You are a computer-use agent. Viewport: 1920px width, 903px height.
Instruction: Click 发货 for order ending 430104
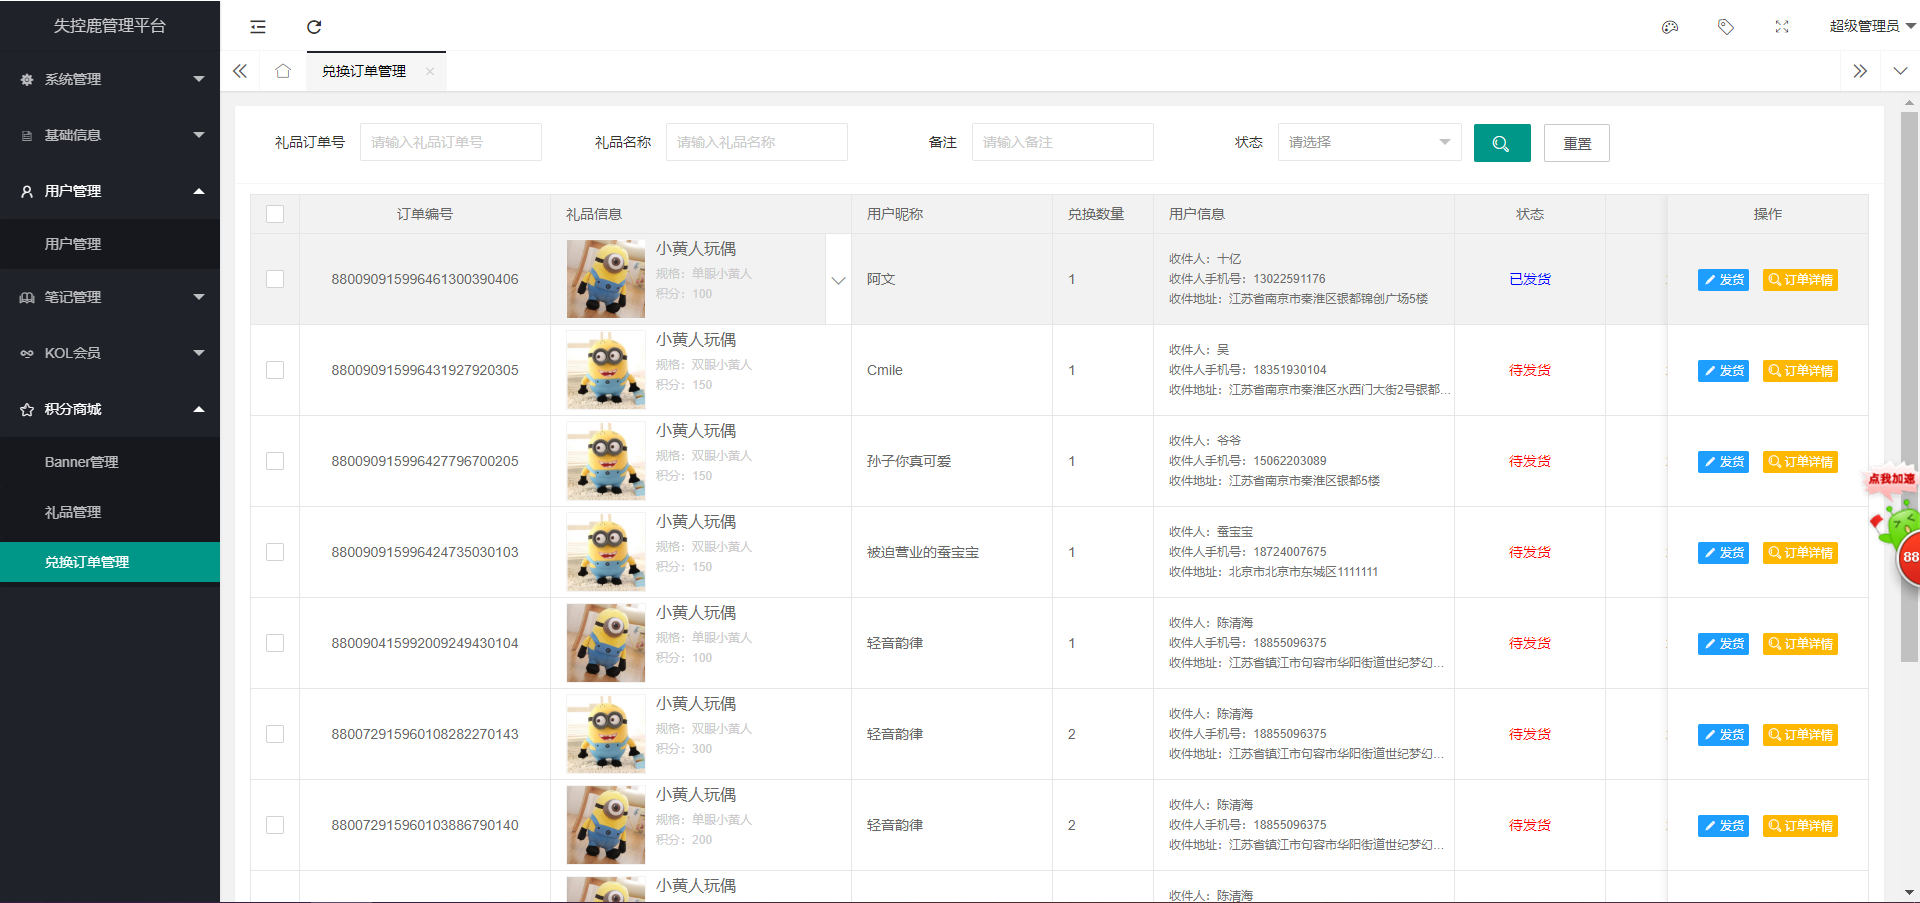tap(1724, 644)
